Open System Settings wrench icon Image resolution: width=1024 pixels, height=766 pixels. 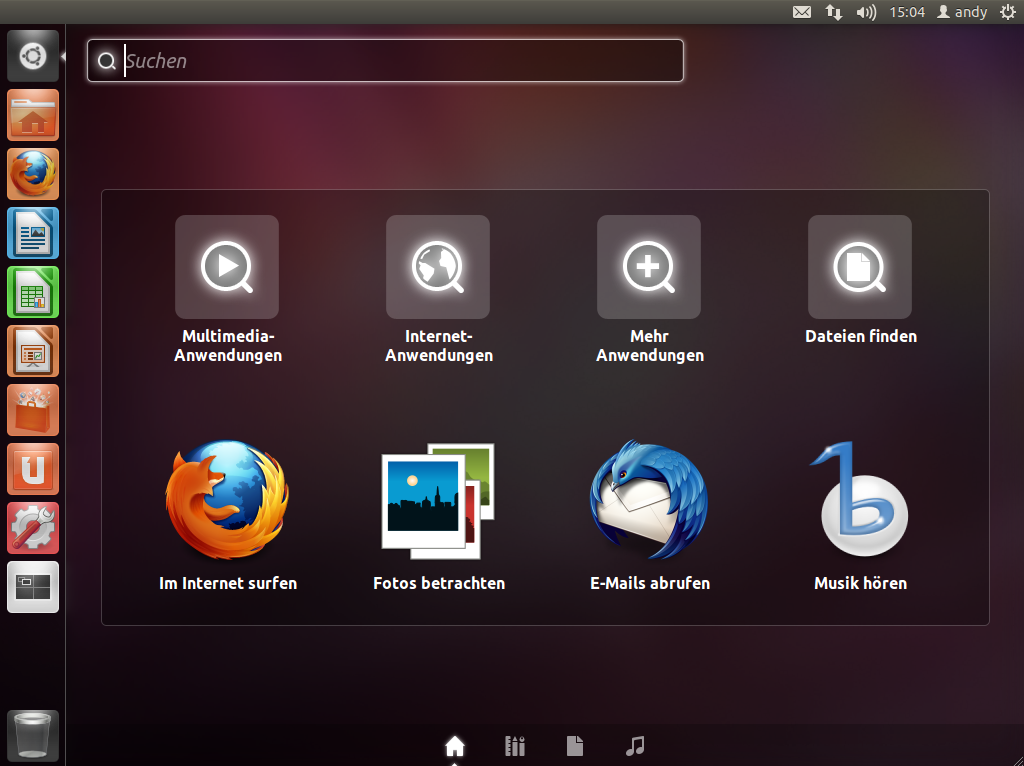(x=33, y=529)
